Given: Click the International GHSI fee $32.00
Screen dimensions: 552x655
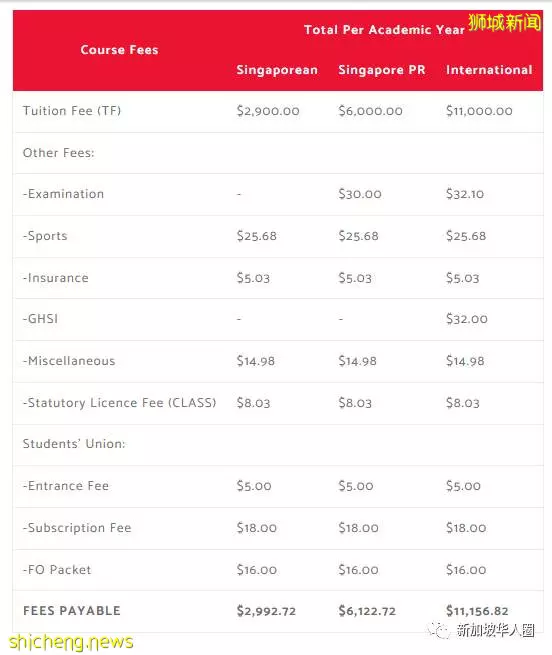Looking at the screenshot, I should tap(466, 319).
